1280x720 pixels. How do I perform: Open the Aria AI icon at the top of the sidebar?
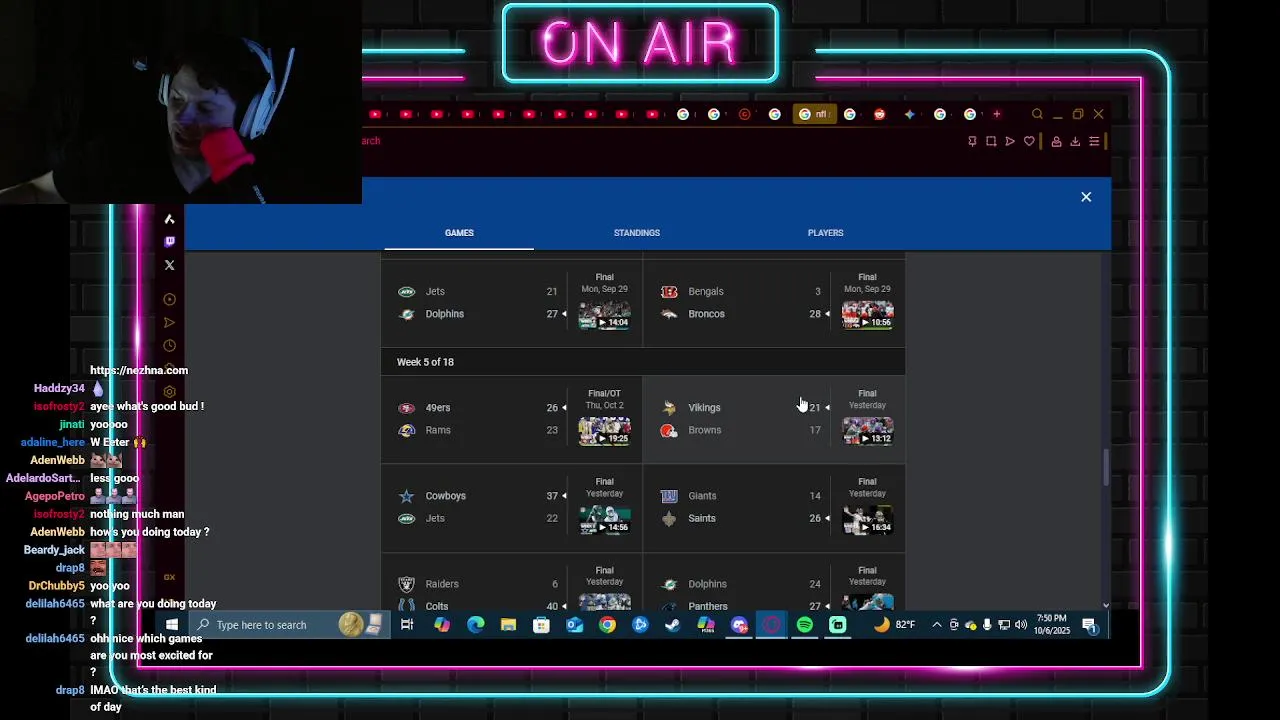169,219
